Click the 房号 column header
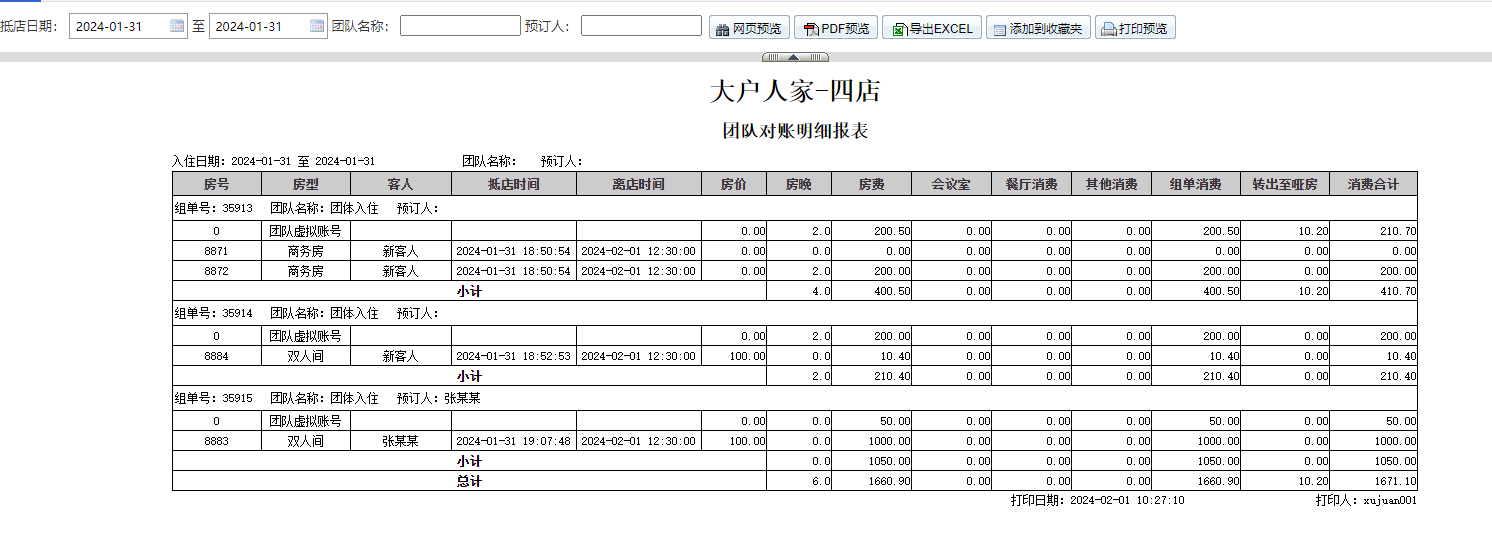 [x=217, y=184]
